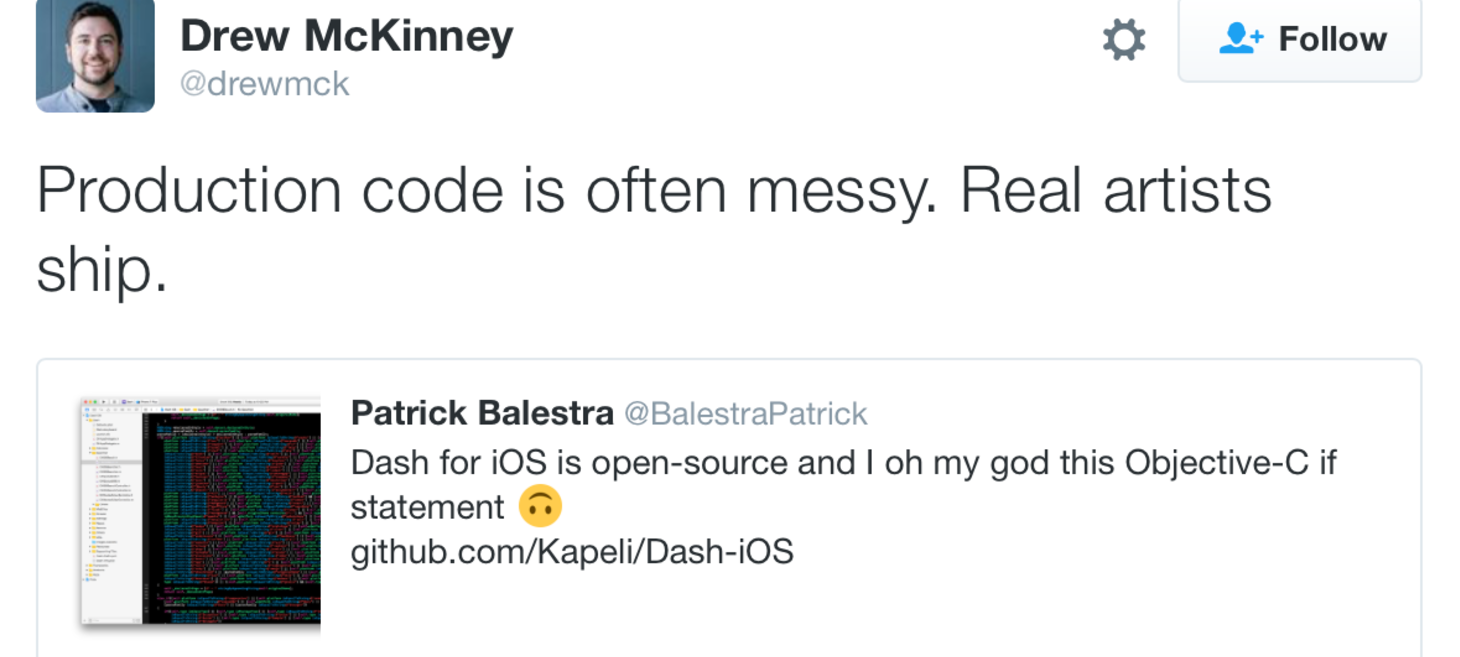
Task: Open the @drewmck handle link
Action: [264, 83]
